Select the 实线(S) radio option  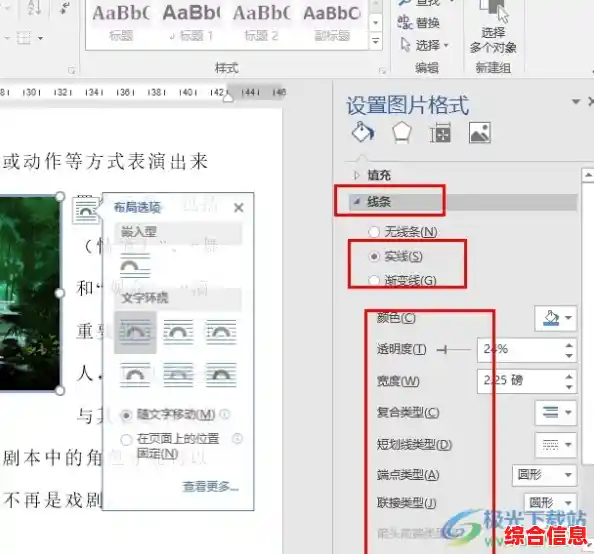pos(395,257)
